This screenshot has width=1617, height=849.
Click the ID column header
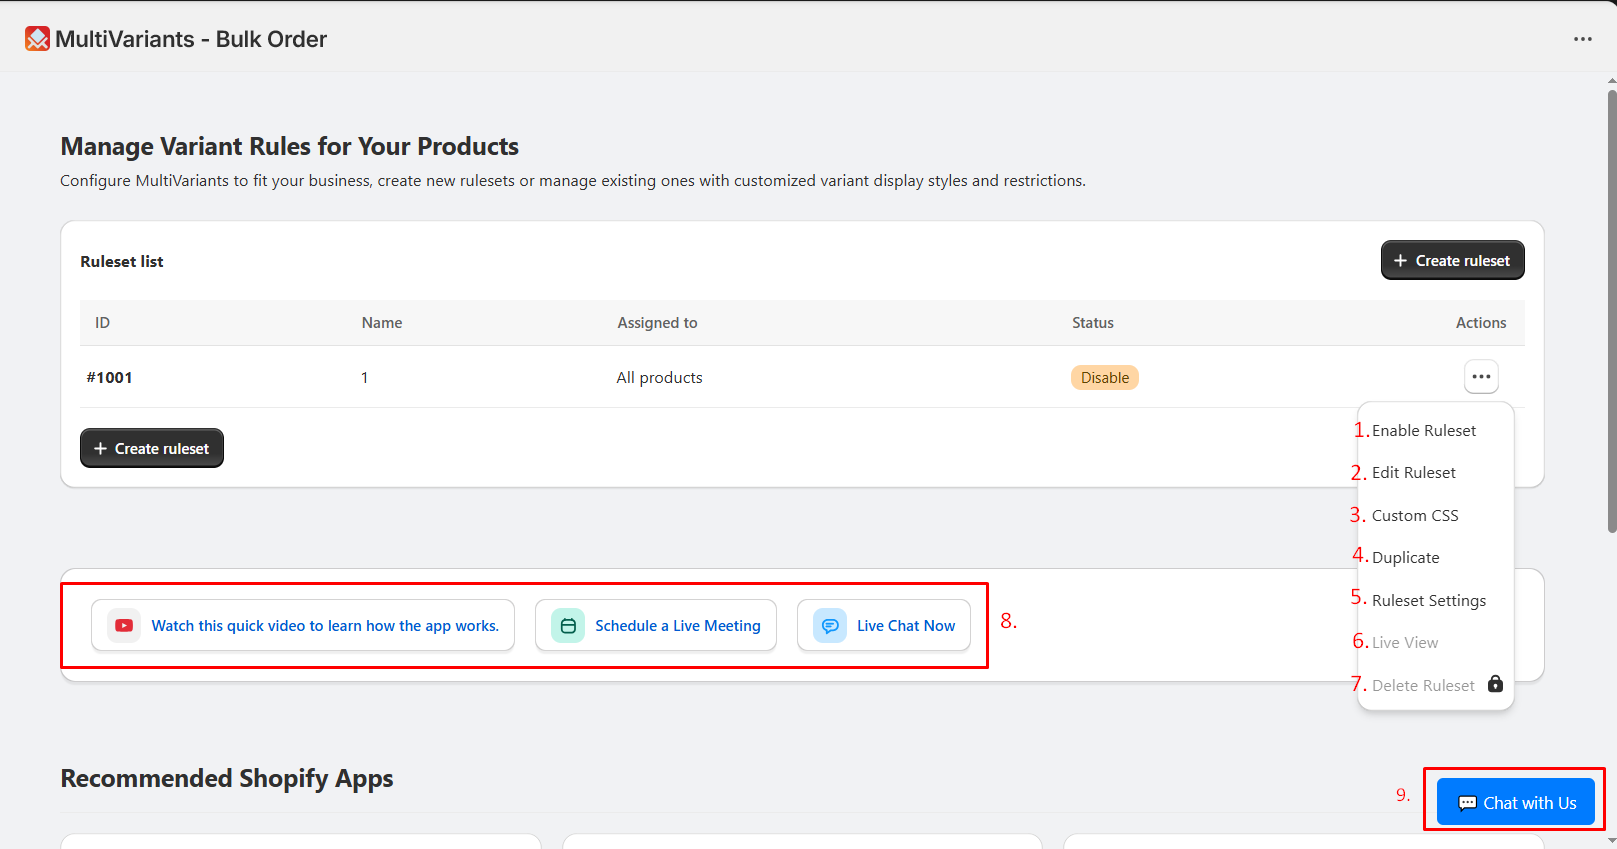click(x=102, y=322)
